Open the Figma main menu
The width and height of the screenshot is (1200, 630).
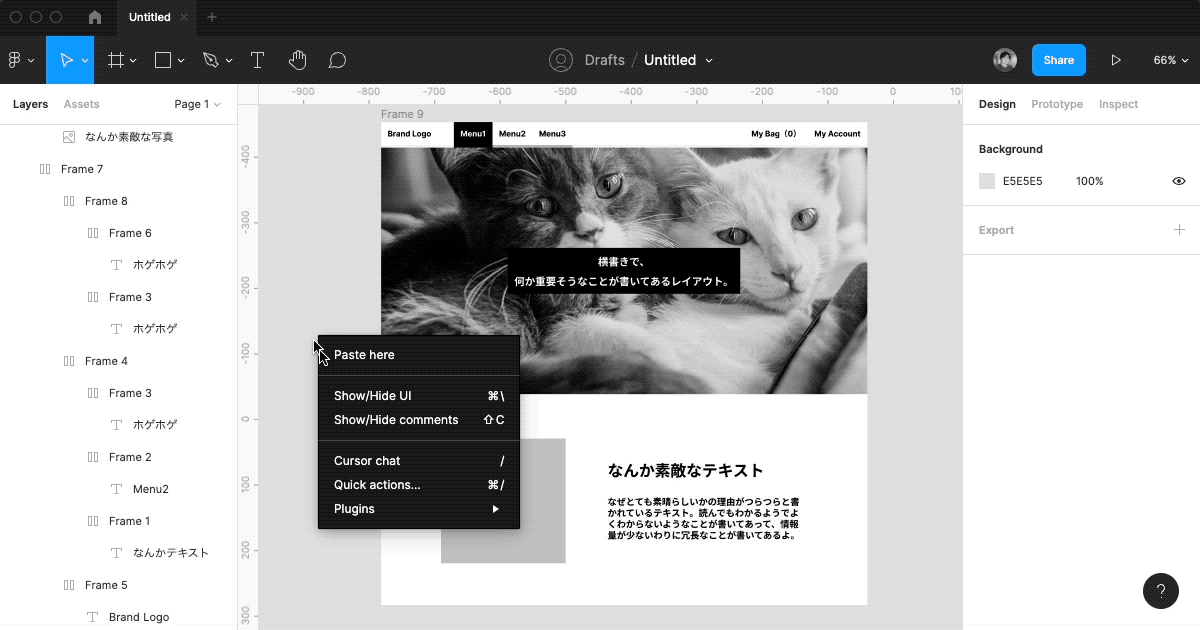(16, 60)
